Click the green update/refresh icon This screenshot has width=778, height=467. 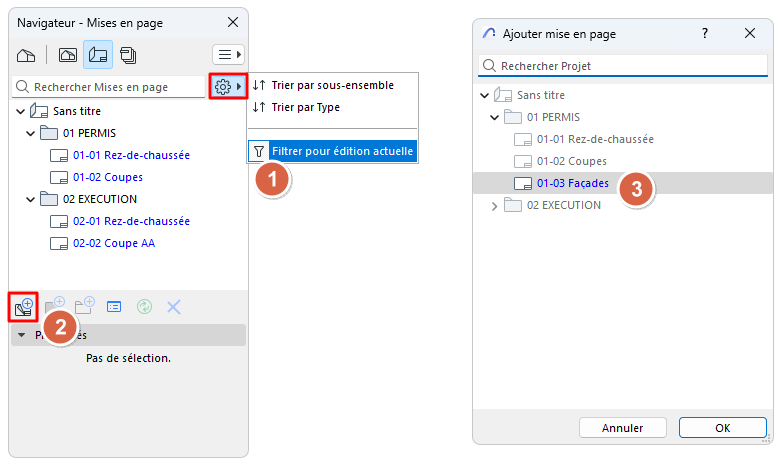tap(143, 306)
